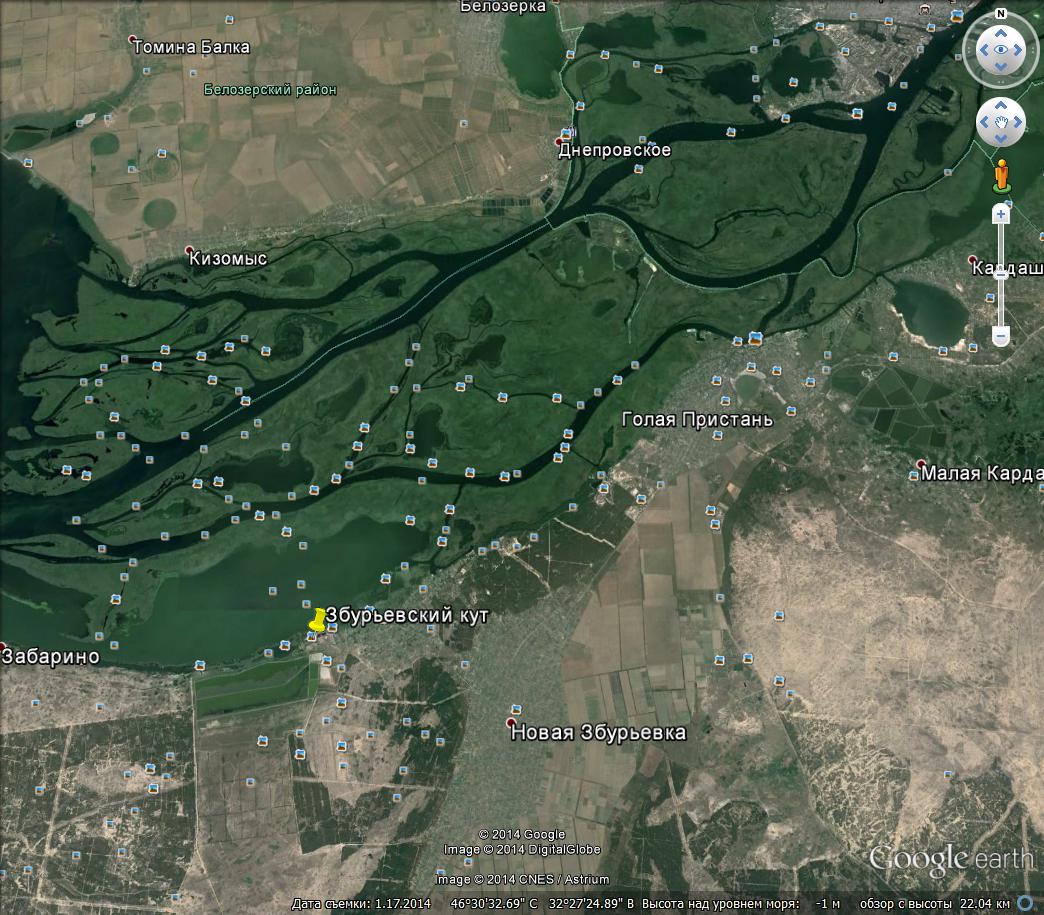
Task: Reset view north with the N compass marker
Action: click(x=1000, y=13)
